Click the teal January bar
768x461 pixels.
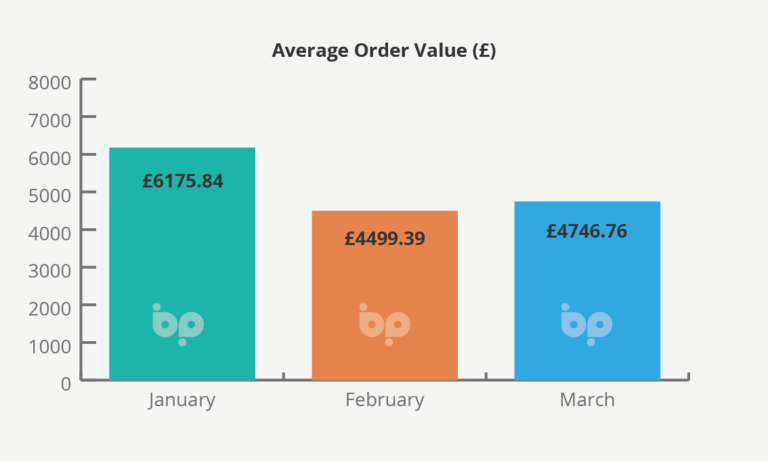tap(182, 260)
